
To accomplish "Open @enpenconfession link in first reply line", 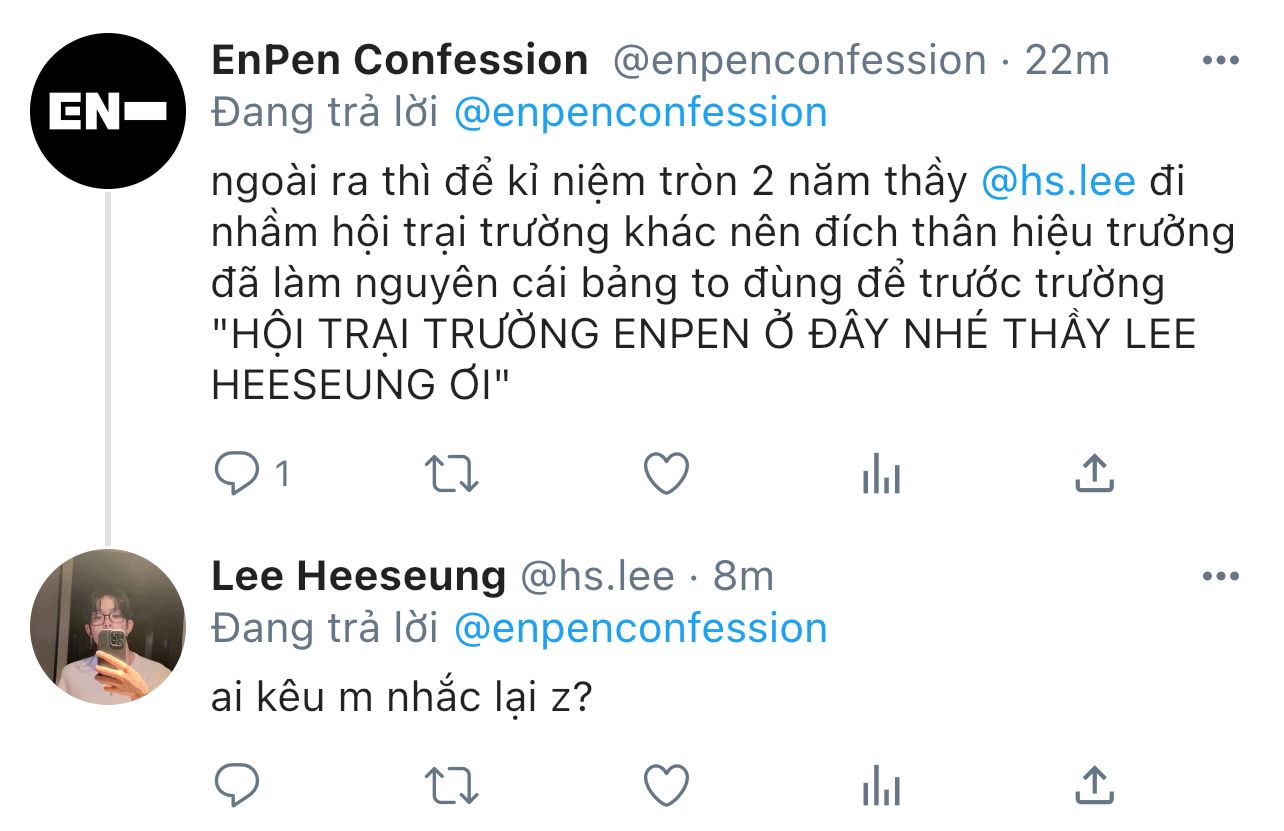I will click(640, 113).
